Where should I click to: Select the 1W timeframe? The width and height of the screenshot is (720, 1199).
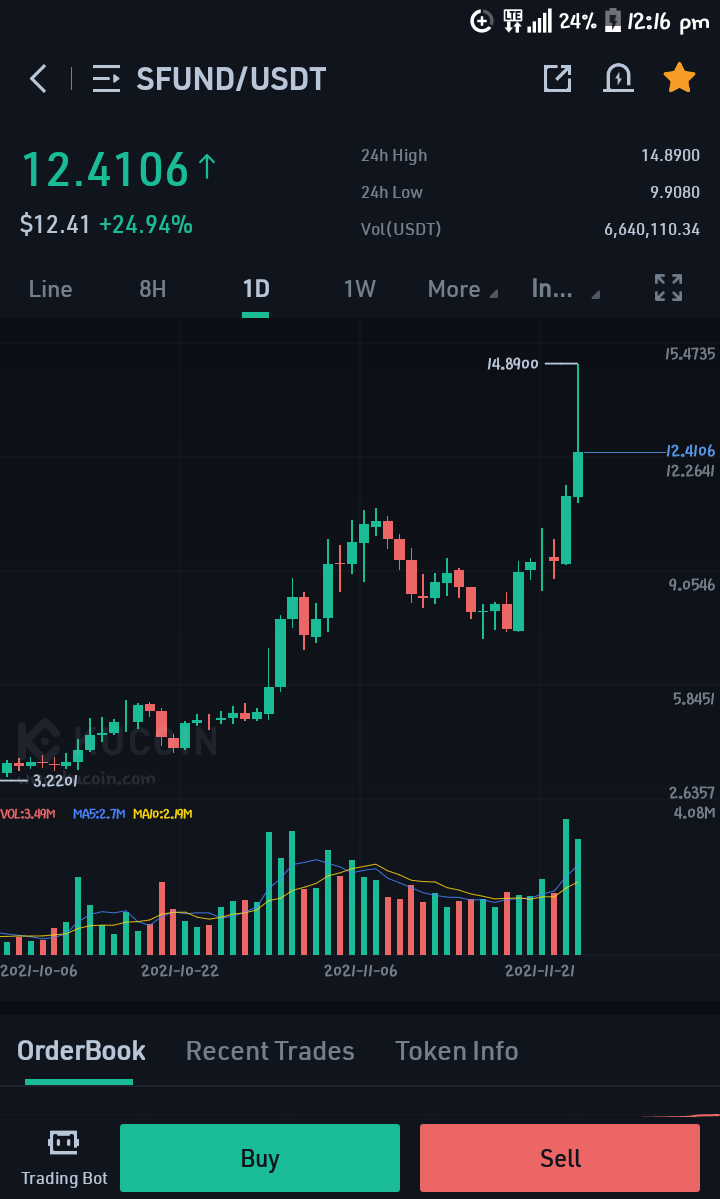click(359, 289)
